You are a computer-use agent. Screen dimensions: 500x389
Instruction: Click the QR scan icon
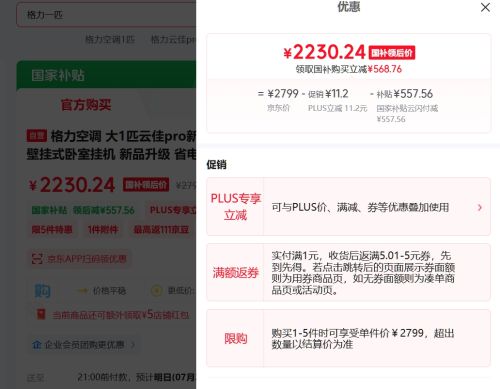pyautogui.click(x=37, y=259)
